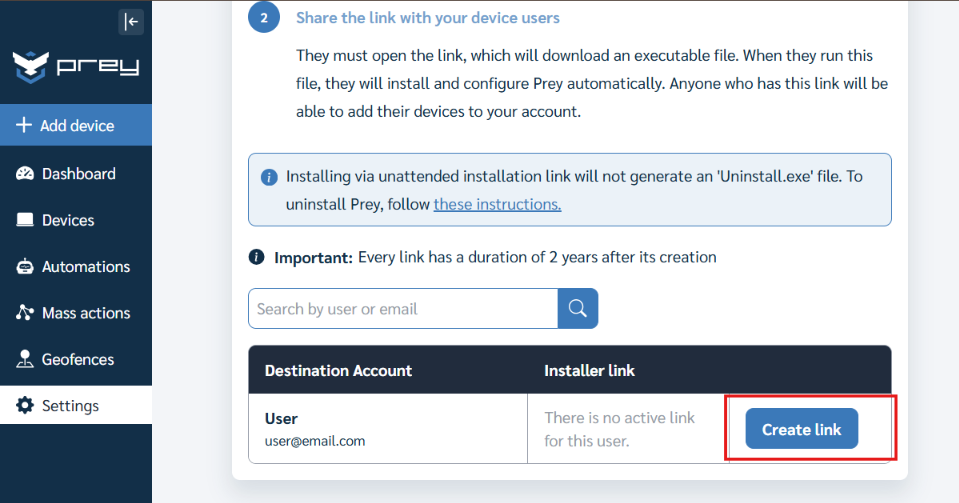Image resolution: width=959 pixels, height=503 pixels.
Task: Go to the Automations section
Action: pyautogui.click(x=76, y=267)
